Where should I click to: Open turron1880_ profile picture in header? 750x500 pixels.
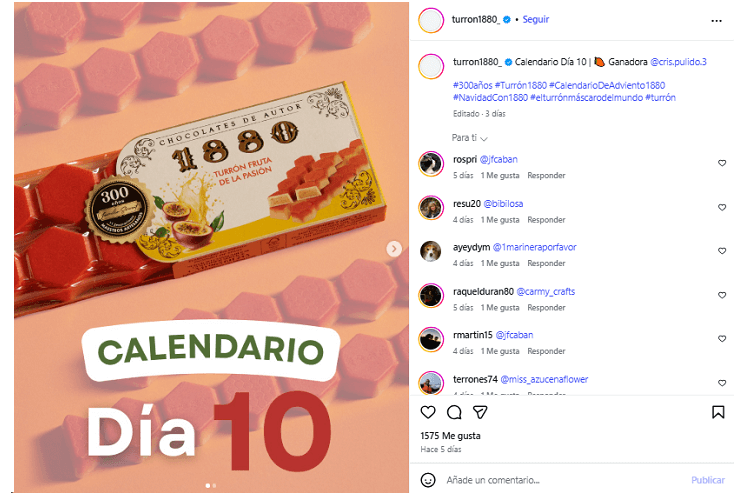click(x=431, y=20)
